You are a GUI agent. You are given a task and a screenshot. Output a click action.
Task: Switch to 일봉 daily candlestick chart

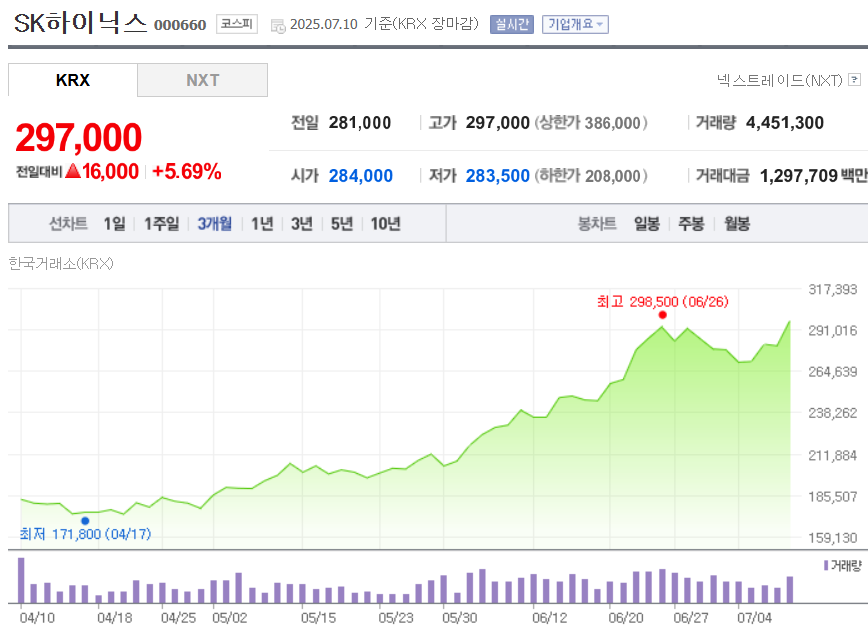coord(646,224)
